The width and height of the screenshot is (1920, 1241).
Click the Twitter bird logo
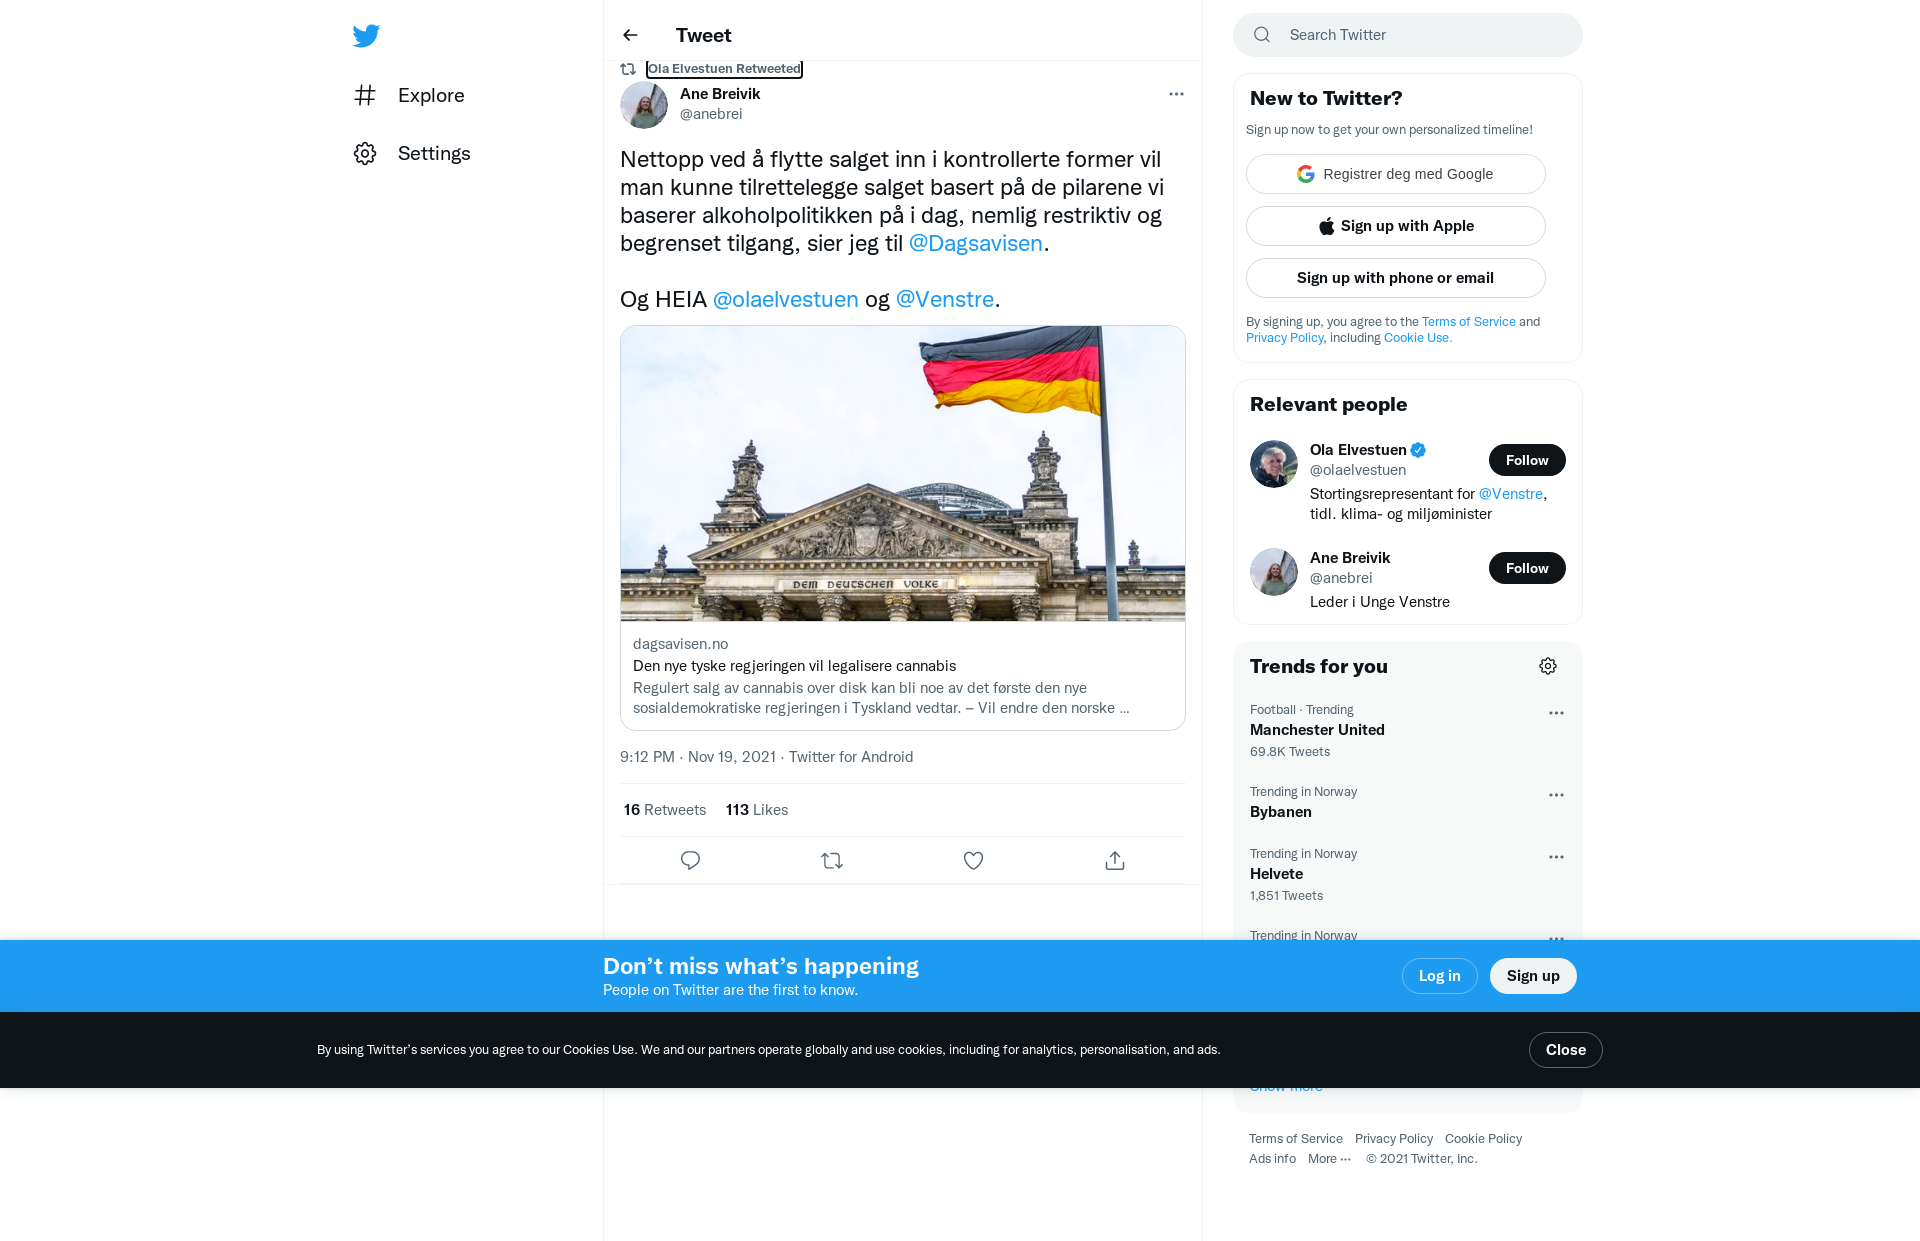(366, 36)
